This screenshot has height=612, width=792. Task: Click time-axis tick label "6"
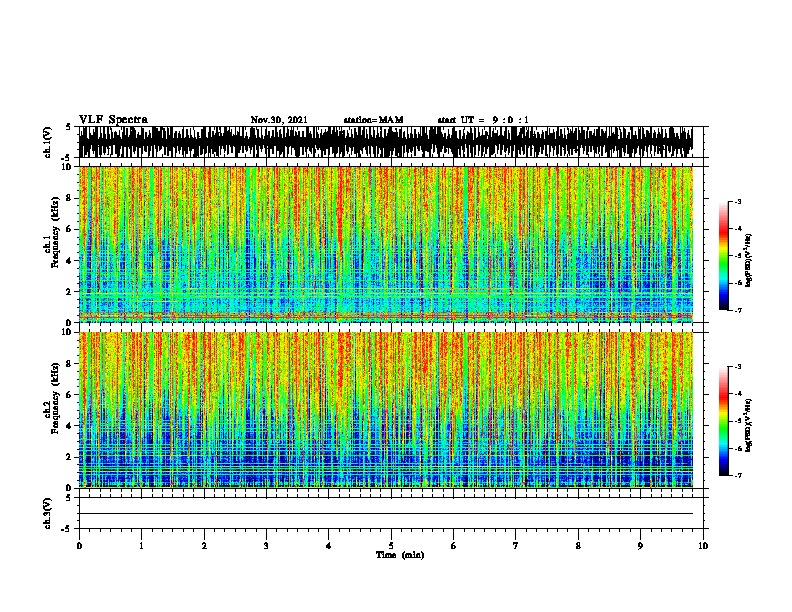click(454, 545)
